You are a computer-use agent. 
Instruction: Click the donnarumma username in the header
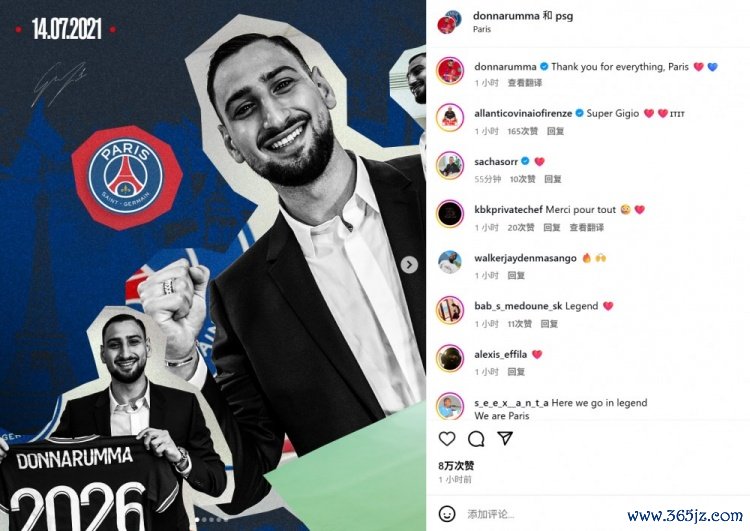point(506,16)
